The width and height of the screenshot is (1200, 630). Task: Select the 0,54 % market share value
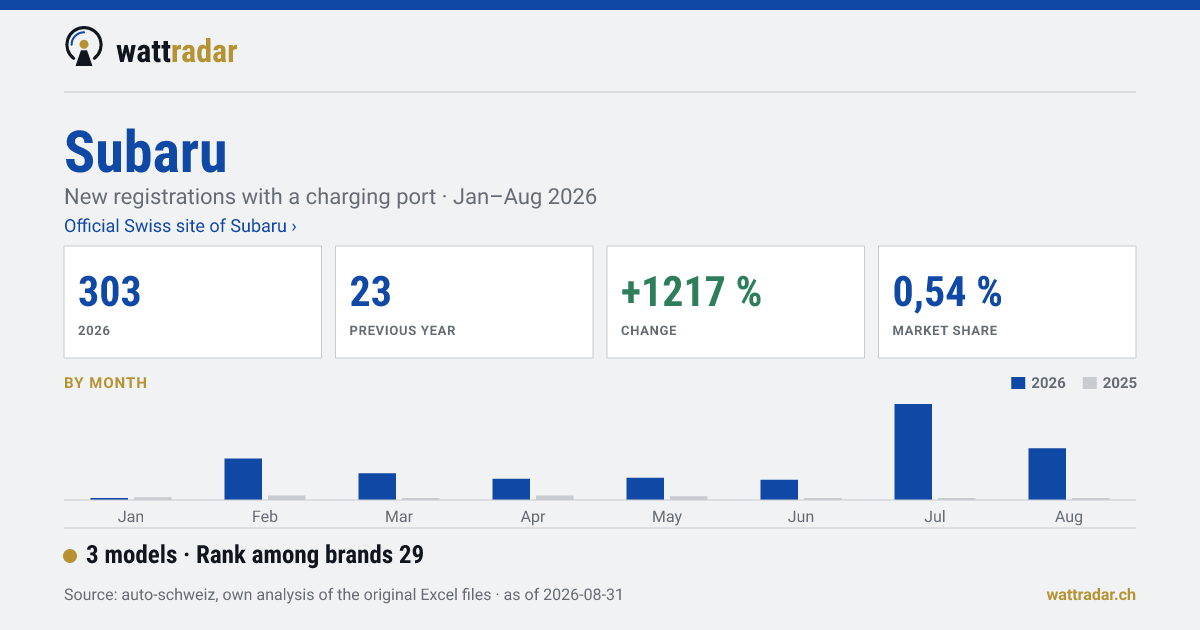947,292
